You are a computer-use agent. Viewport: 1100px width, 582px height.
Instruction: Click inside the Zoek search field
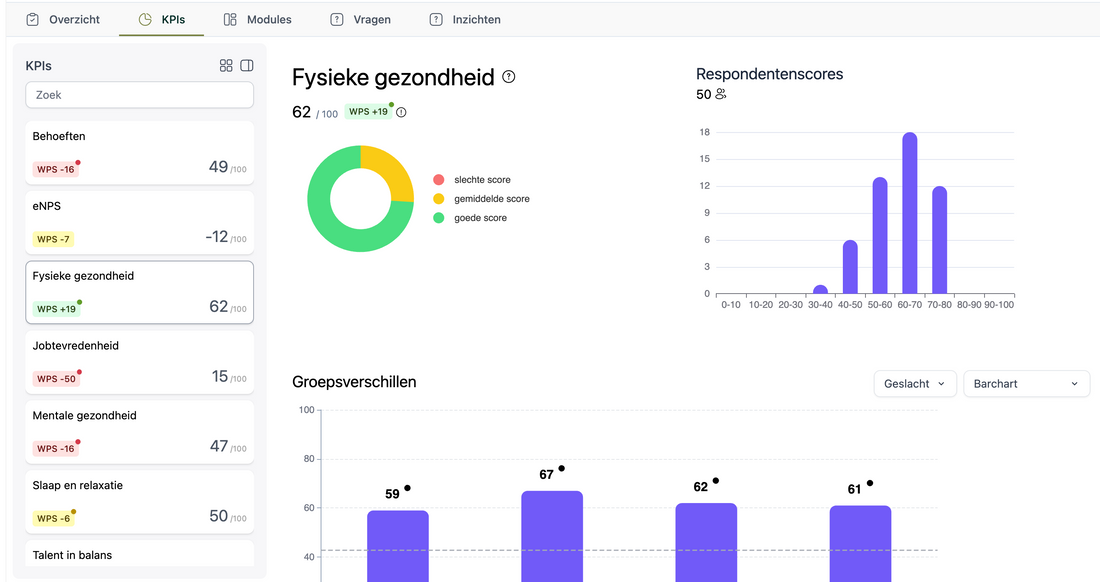click(x=139, y=94)
